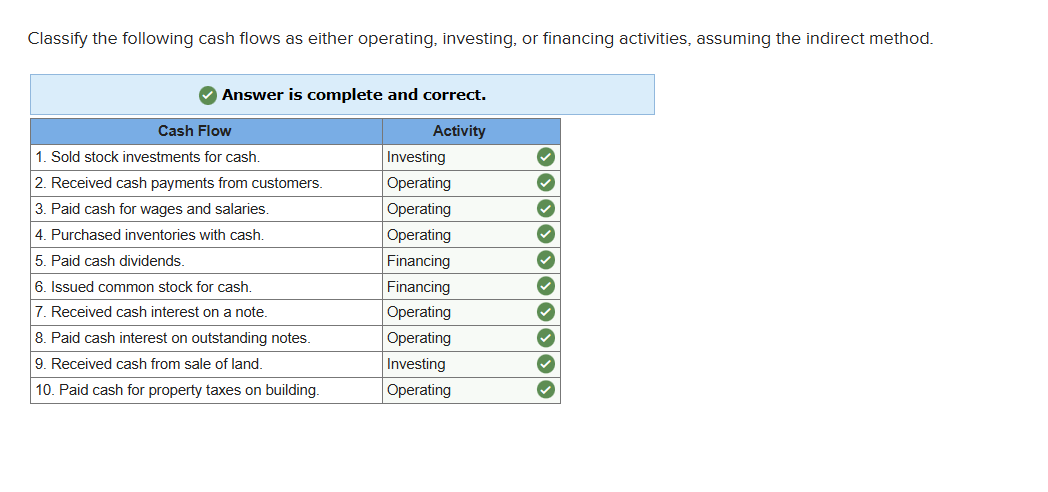Click checkmark for 'Received cash interest on a note'
Viewport: 1048px width, 492px height.
coord(545,312)
